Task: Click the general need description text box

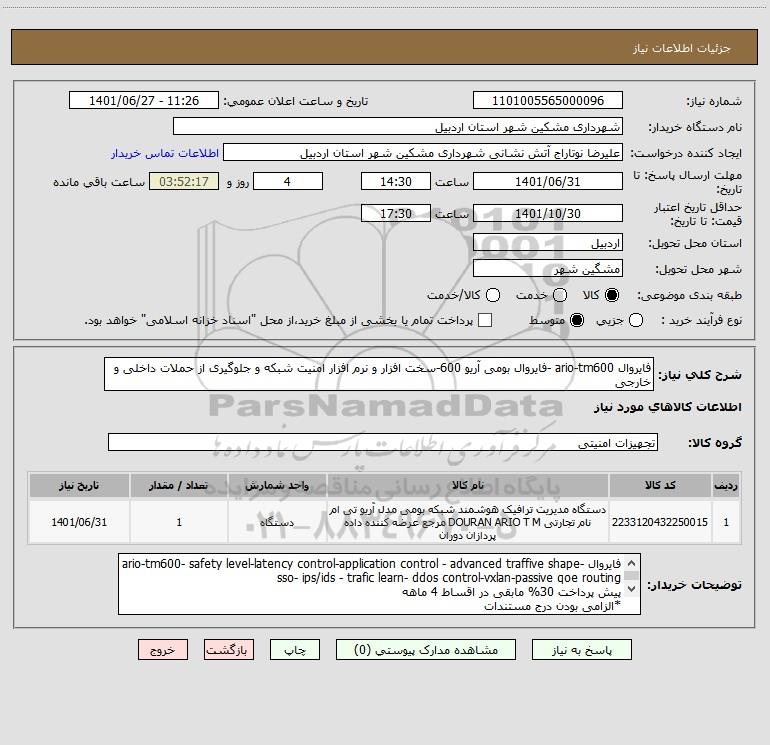Action: pyautogui.click(x=379, y=374)
